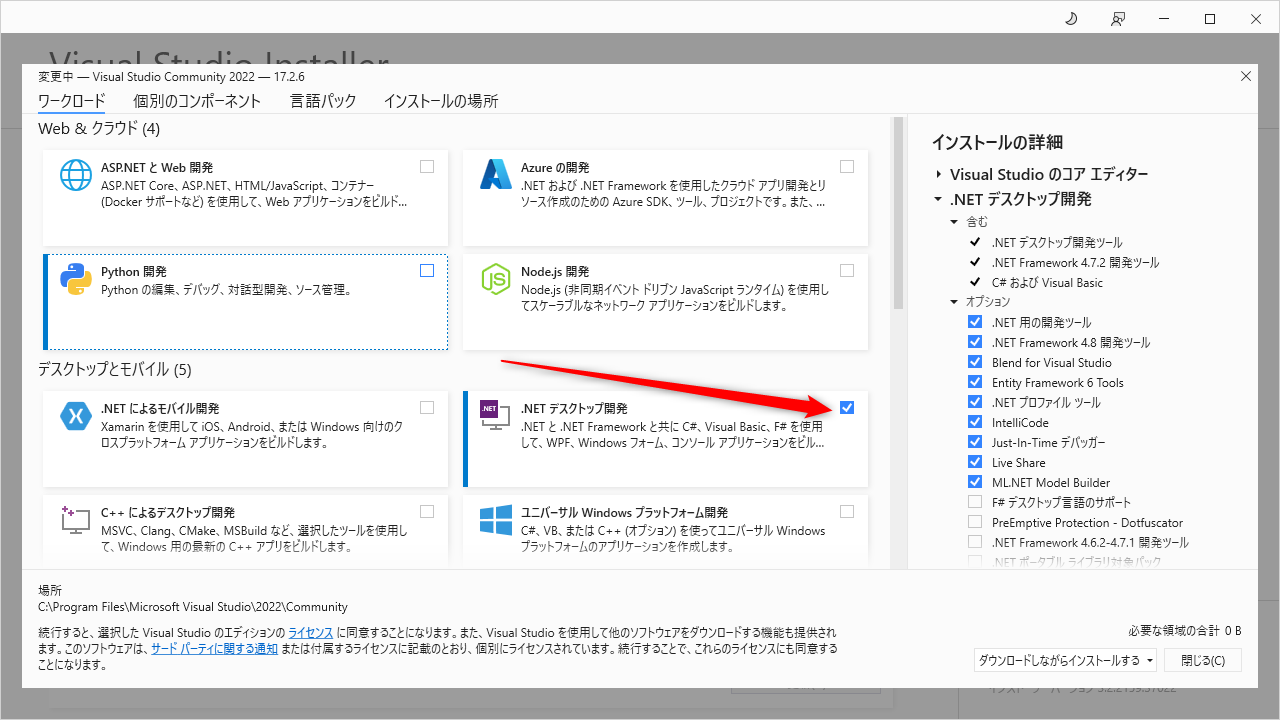Switch to the 言語パック tab
The image size is (1280, 720).
coord(323,101)
